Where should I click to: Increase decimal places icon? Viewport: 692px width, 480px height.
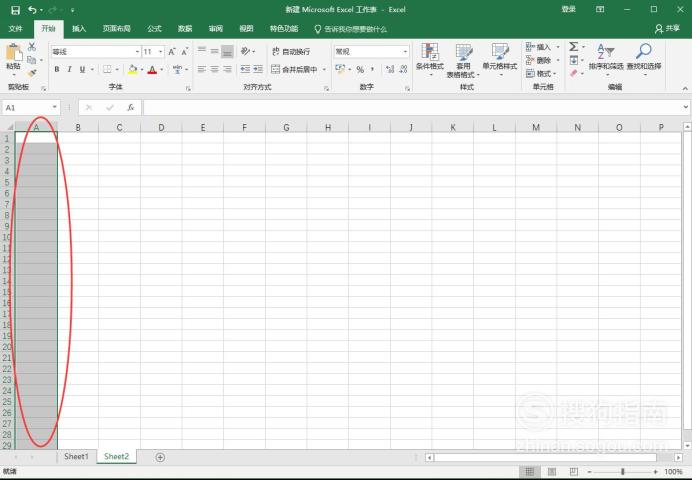click(x=390, y=69)
